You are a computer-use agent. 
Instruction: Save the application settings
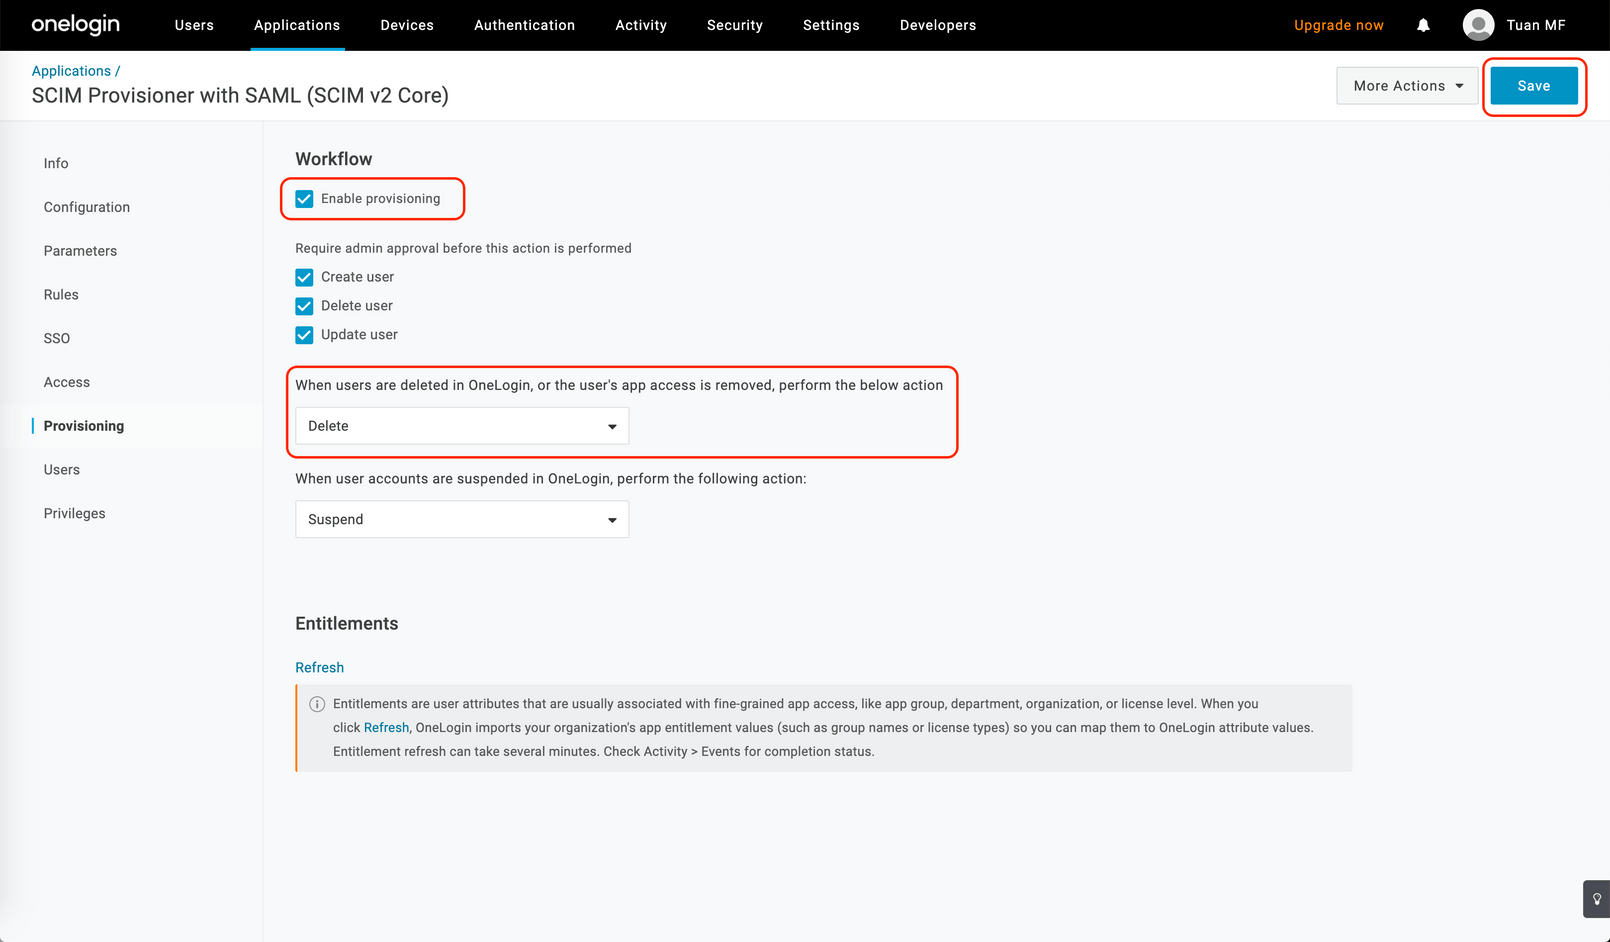(x=1534, y=86)
